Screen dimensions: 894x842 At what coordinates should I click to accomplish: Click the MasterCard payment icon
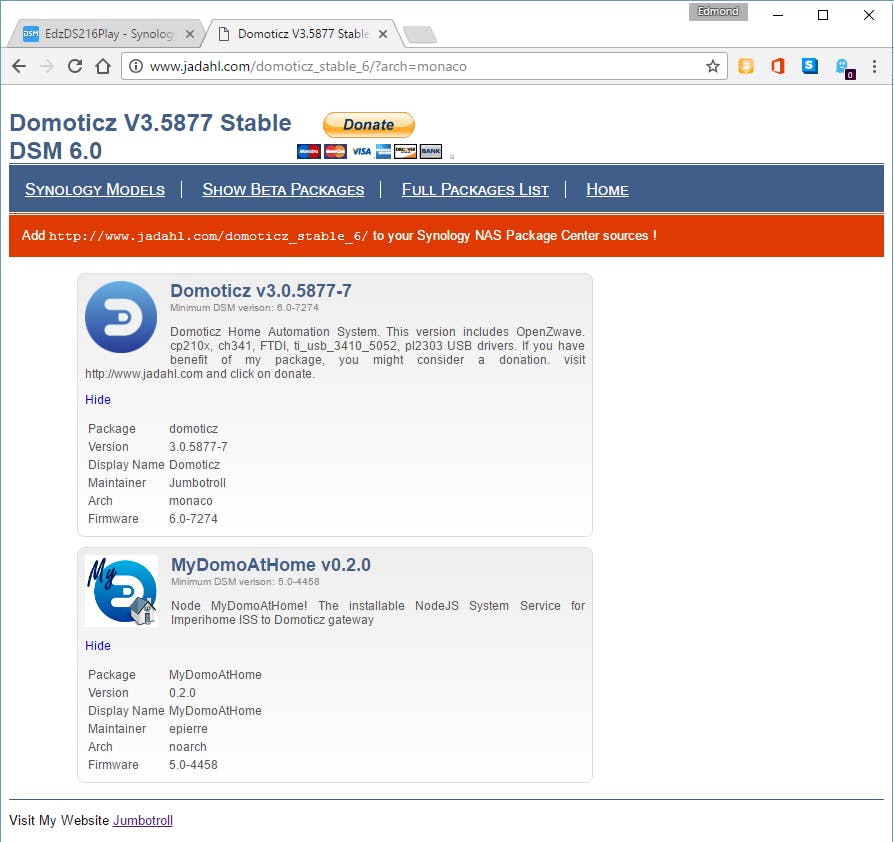pos(335,151)
